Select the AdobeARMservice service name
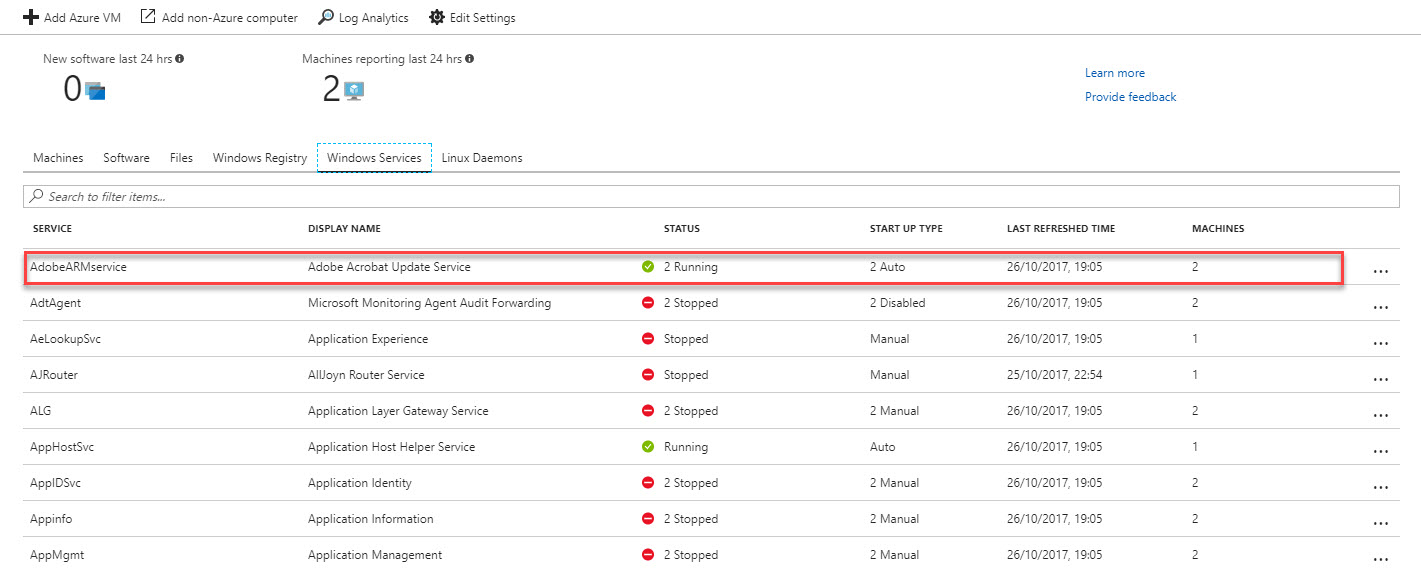This screenshot has height=572, width=1421. [78, 267]
